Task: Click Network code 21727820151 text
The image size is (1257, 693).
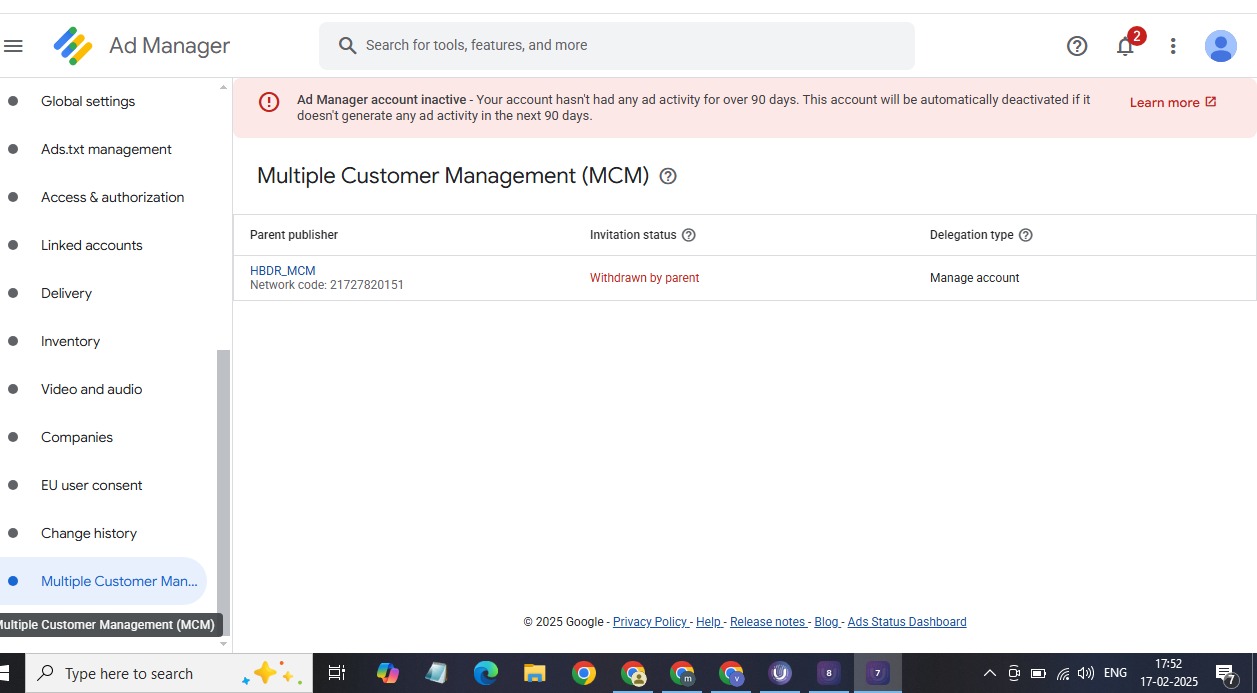Action: [327, 285]
